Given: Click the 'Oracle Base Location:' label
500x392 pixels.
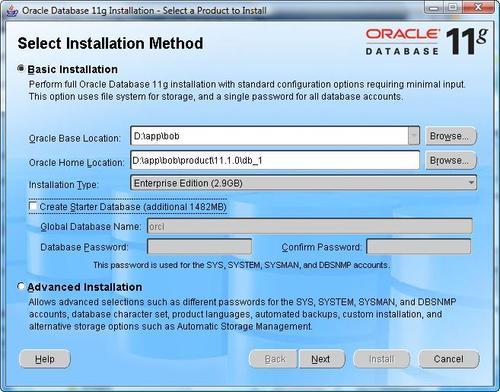Looking at the screenshot, I should point(75,138).
